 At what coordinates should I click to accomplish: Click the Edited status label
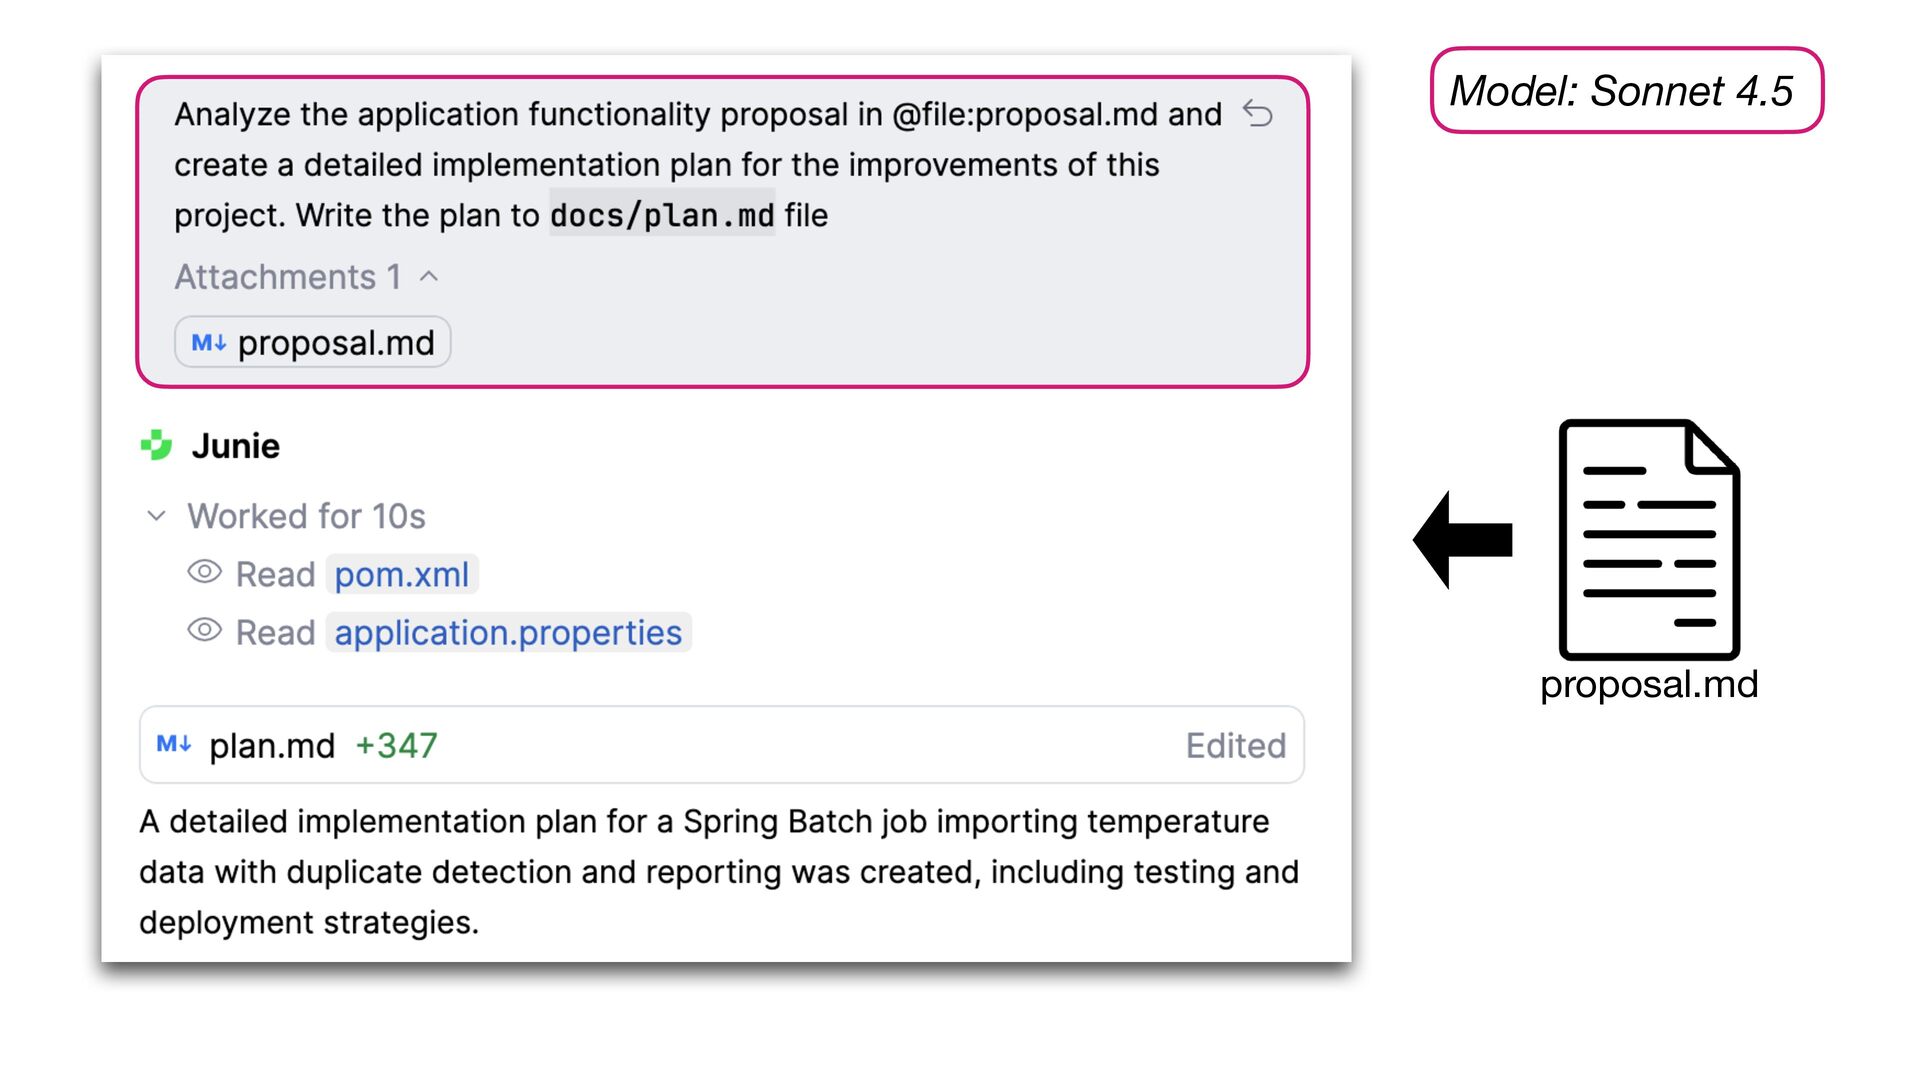click(1235, 746)
